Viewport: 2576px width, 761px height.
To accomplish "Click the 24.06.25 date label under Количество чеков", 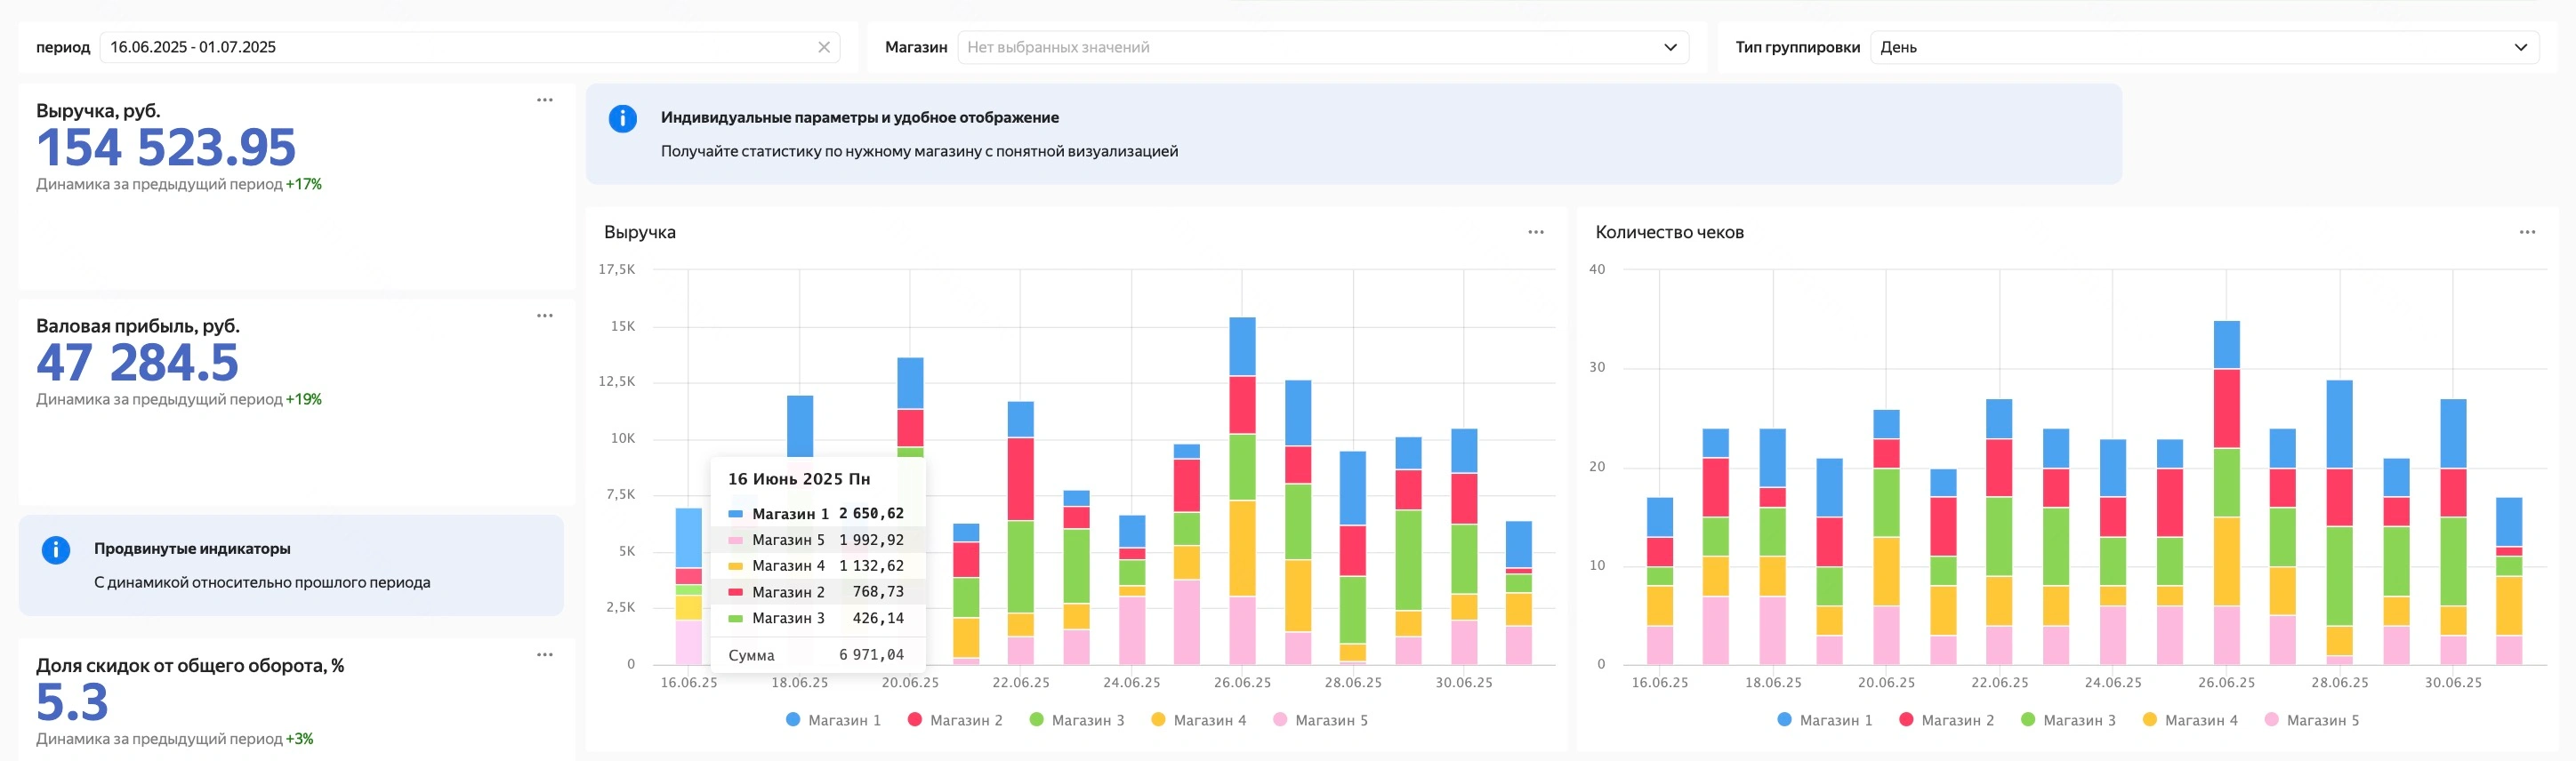I will pyautogui.click(x=2113, y=683).
